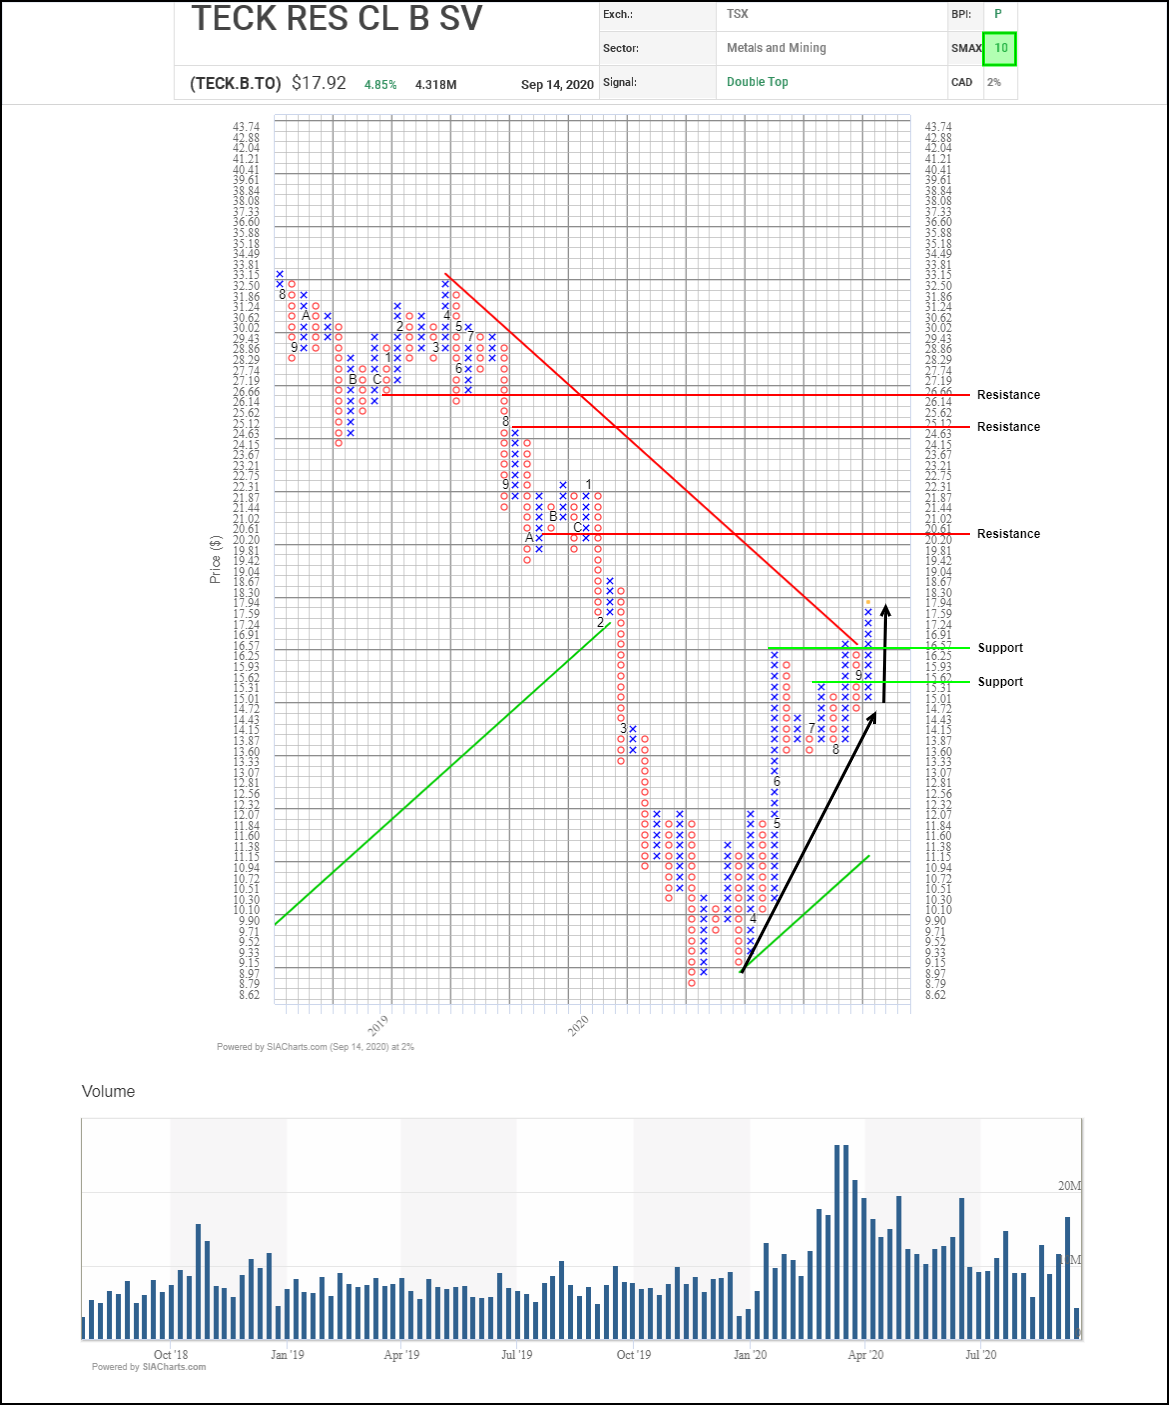This screenshot has height=1405, width=1169.
Task: Click the lowest Resistance label near 20.61
Action: [1008, 534]
